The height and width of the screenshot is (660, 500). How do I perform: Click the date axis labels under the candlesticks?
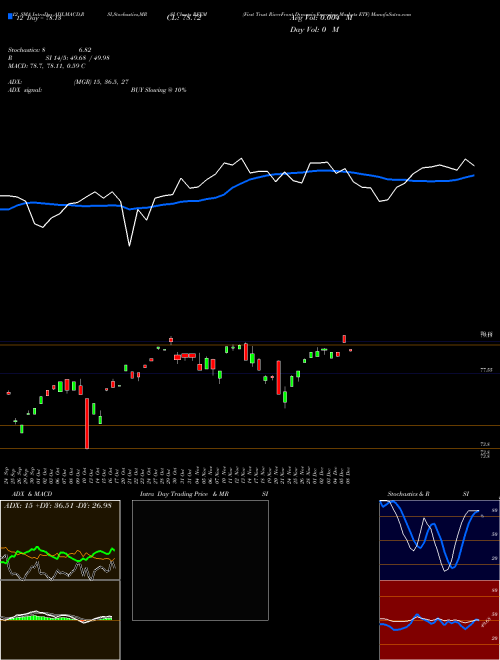tap(178, 474)
